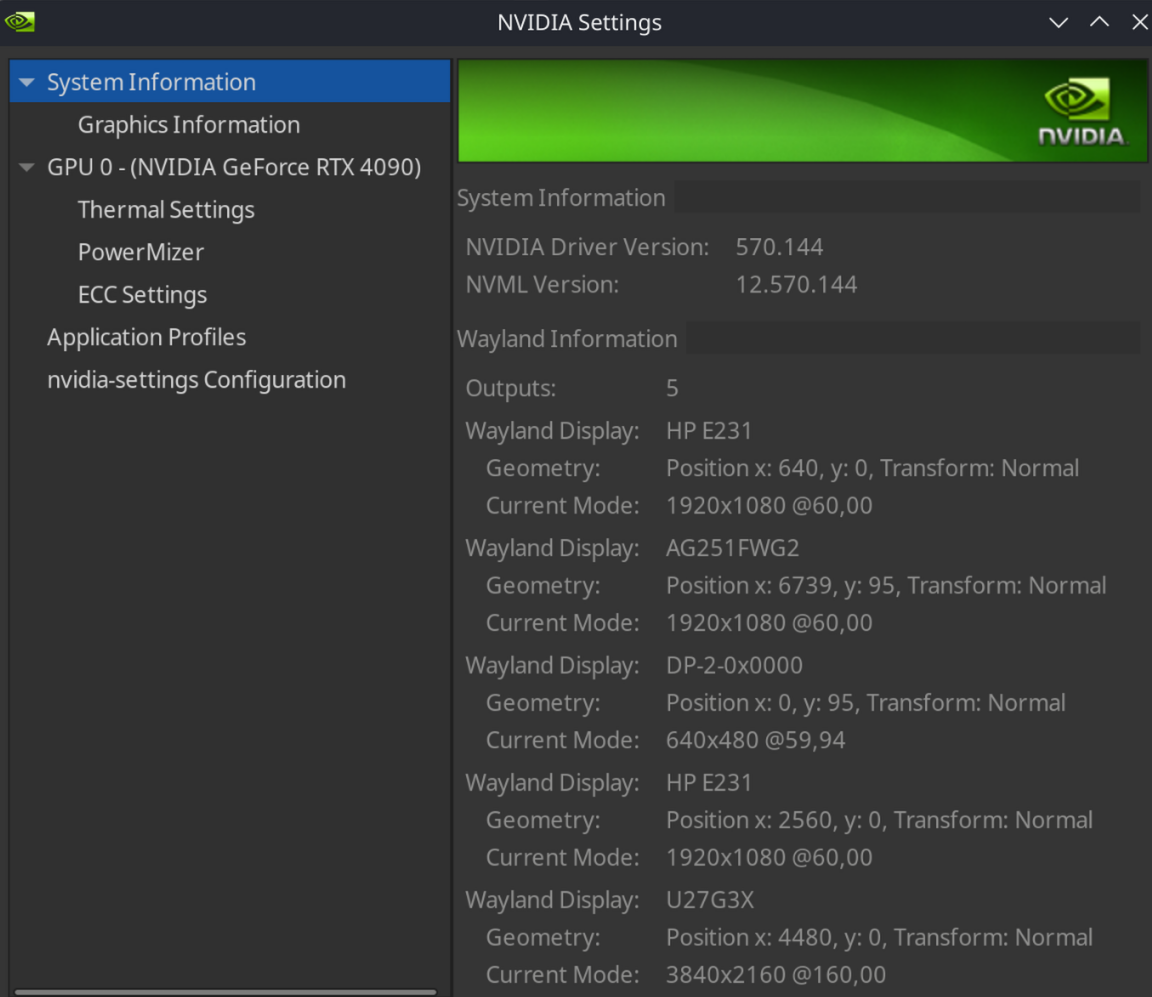Open Thermal Settings
Image resolution: width=1152 pixels, height=997 pixels.
pos(166,210)
